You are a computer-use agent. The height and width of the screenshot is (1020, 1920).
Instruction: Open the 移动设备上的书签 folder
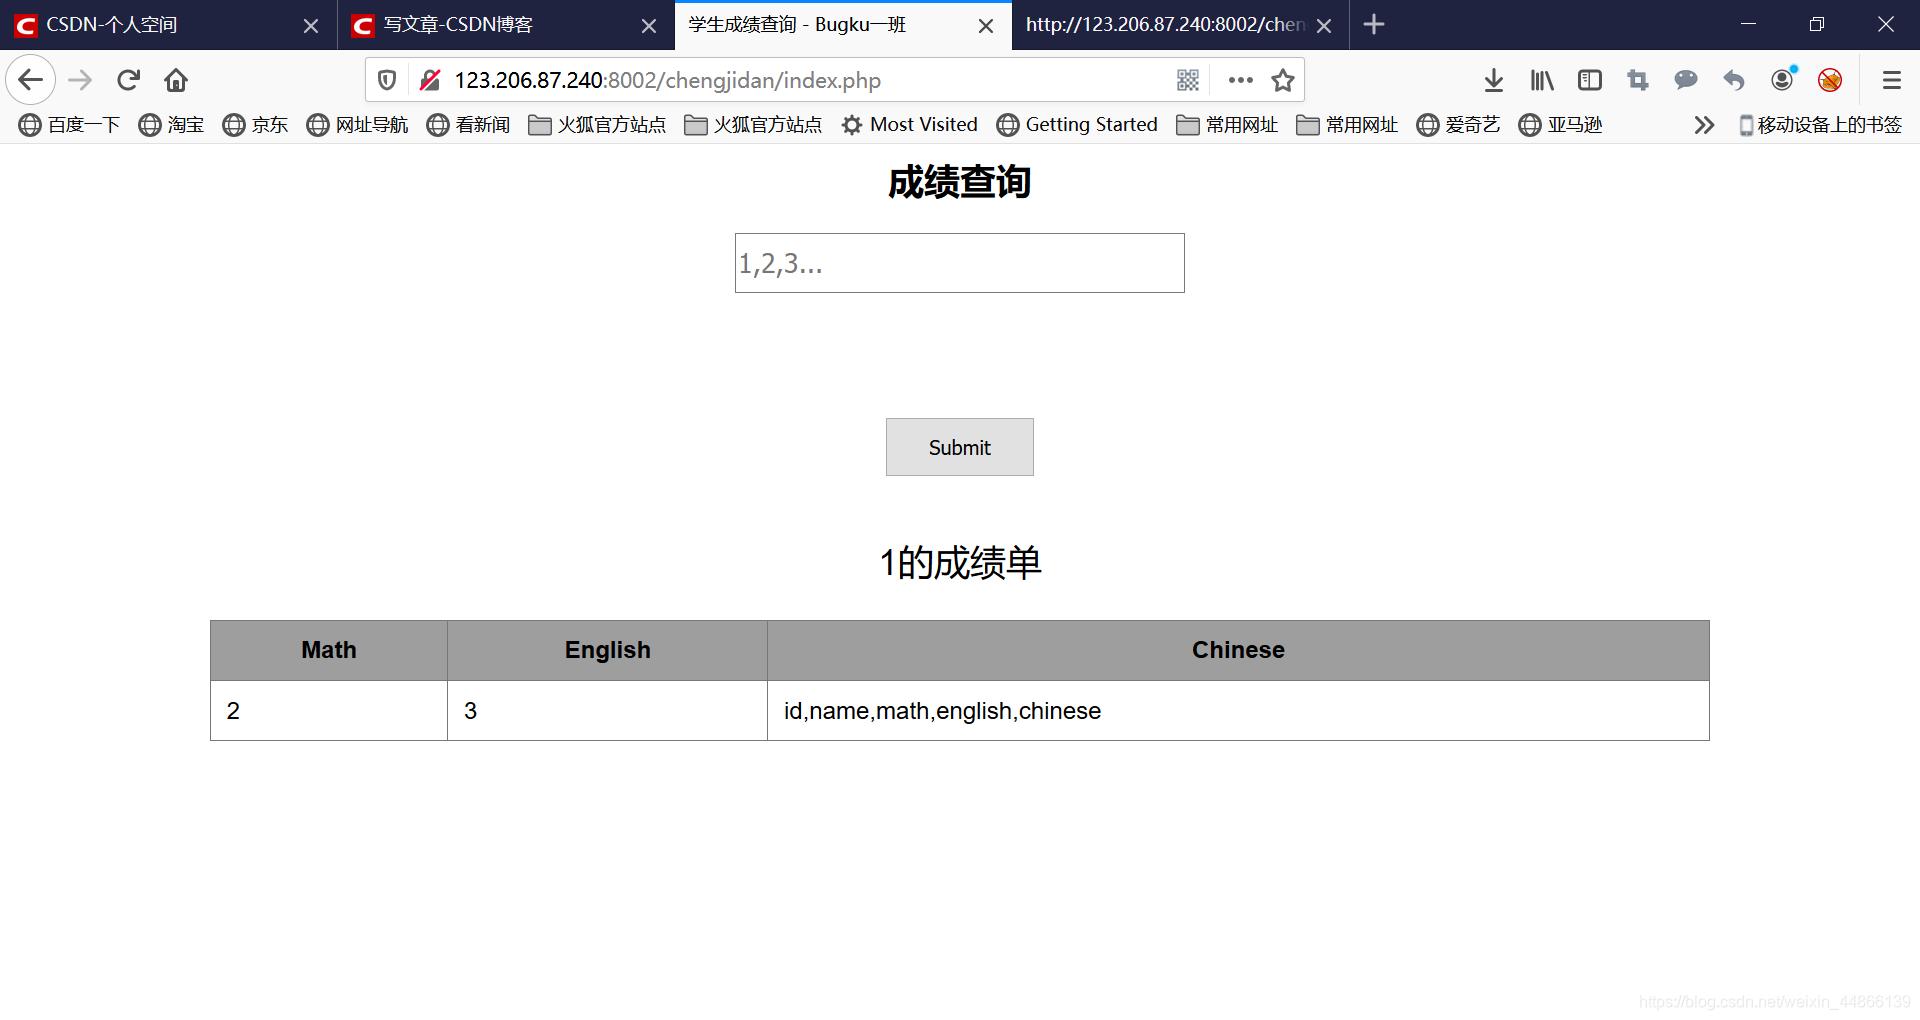(x=1820, y=125)
